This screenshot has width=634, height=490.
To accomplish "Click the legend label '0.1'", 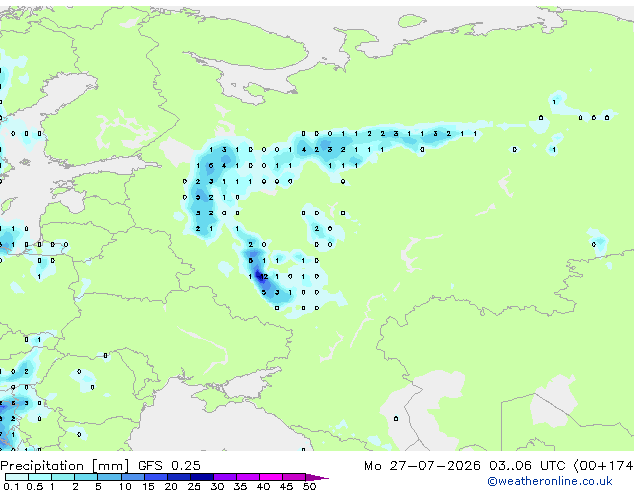I will coord(11,486).
